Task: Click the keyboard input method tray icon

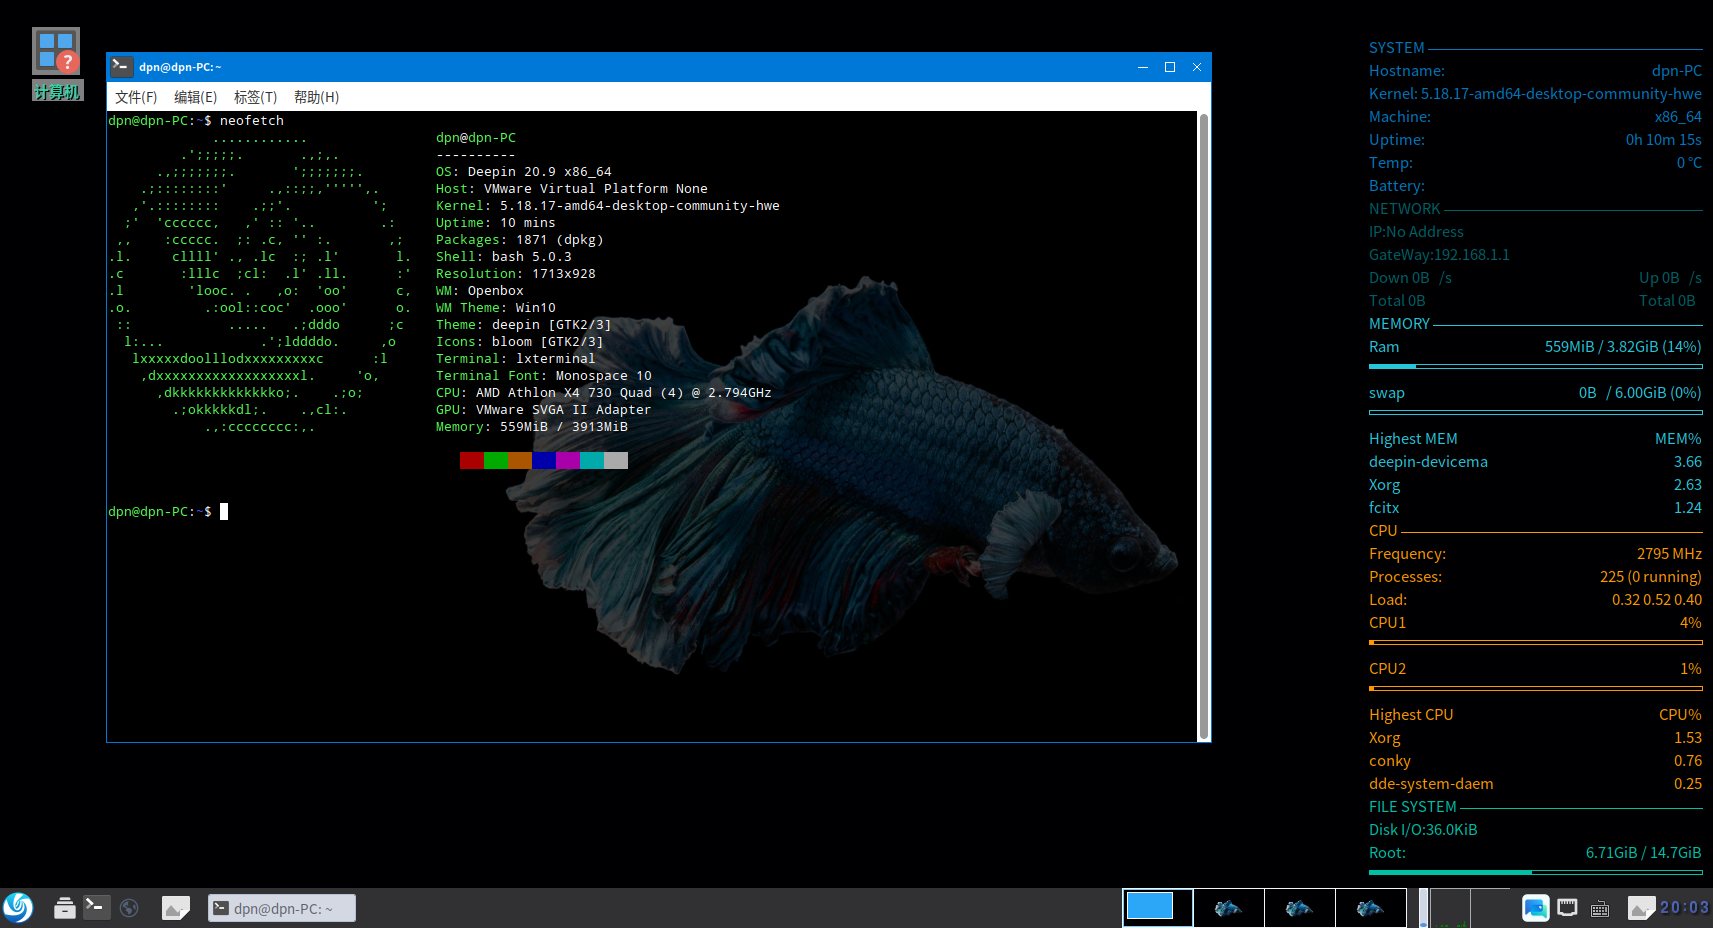Action: click(x=1600, y=909)
